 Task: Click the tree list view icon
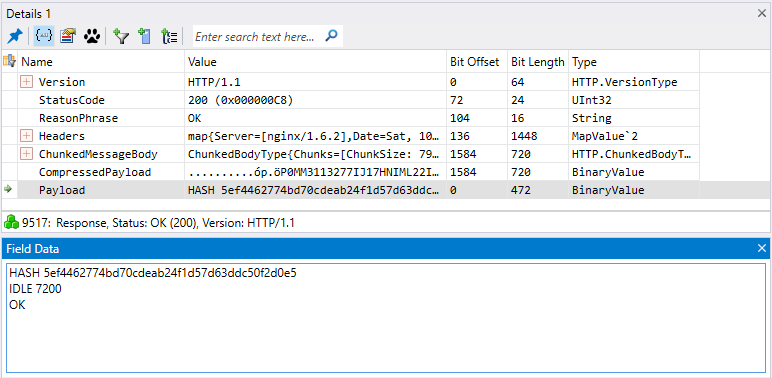pos(169,36)
